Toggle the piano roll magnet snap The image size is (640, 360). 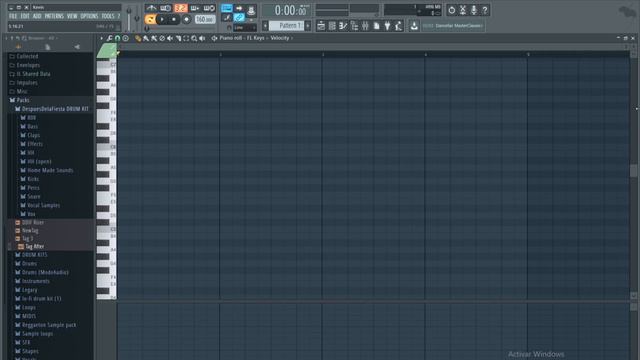click(118, 38)
